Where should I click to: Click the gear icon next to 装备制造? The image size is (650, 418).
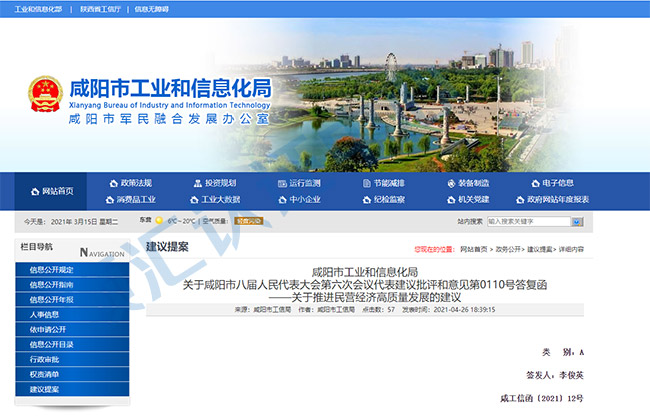[x=451, y=183]
